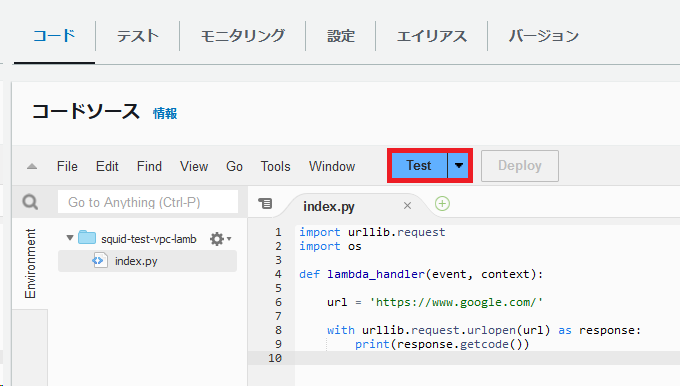680x386 pixels.
Task: Click the 'with urllib.request.urlopen(url)' line
Action: pos(484,330)
